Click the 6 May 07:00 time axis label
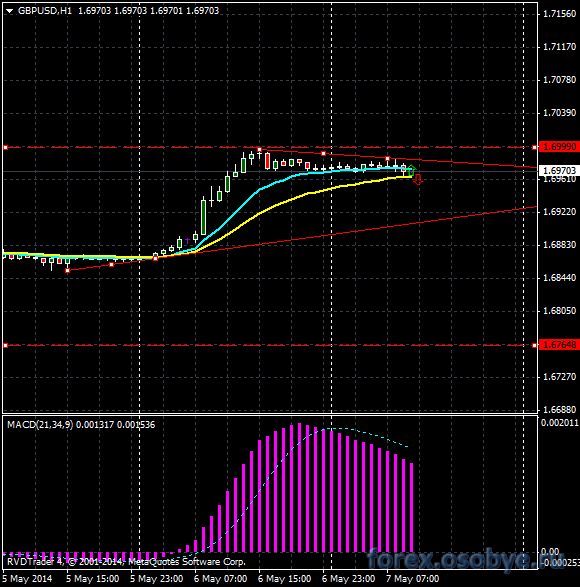The height and width of the screenshot is (587, 580). 220,579
